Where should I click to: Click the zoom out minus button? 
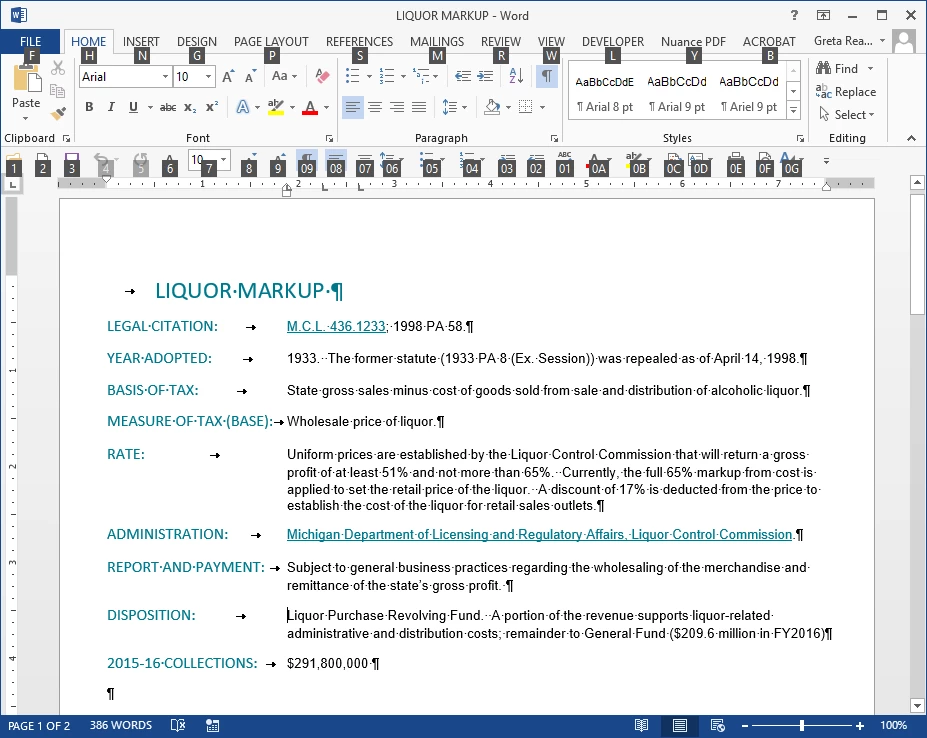745,726
